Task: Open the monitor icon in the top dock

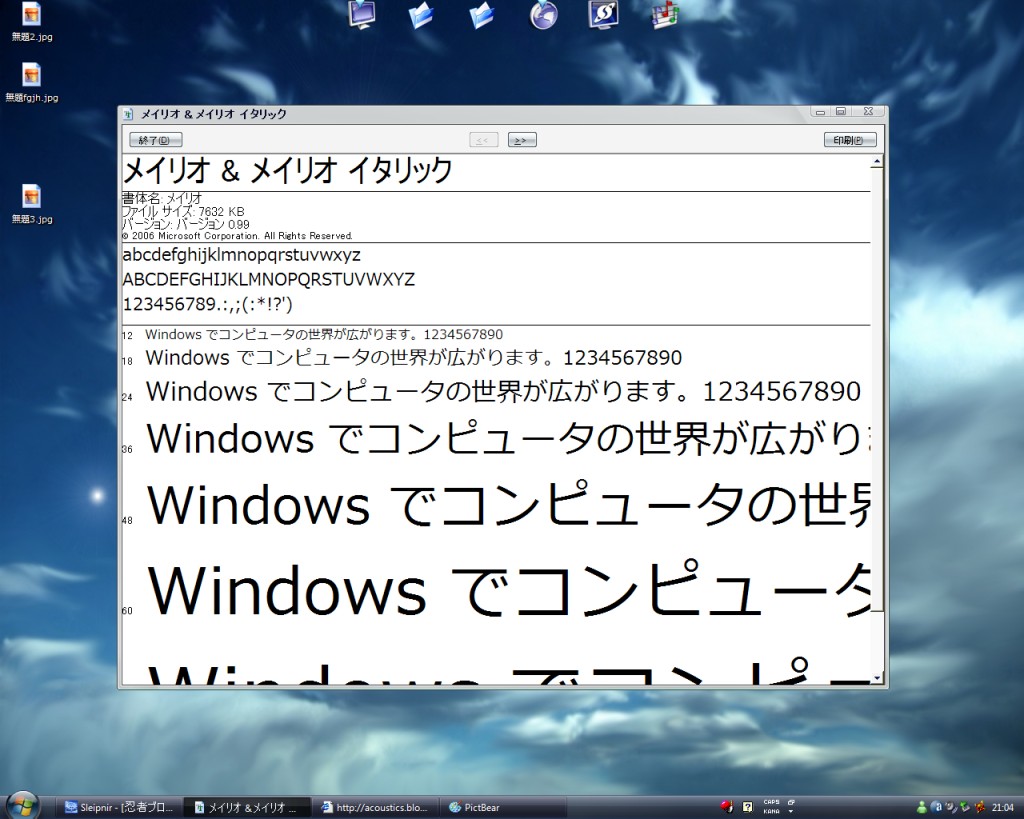Action: tap(362, 14)
